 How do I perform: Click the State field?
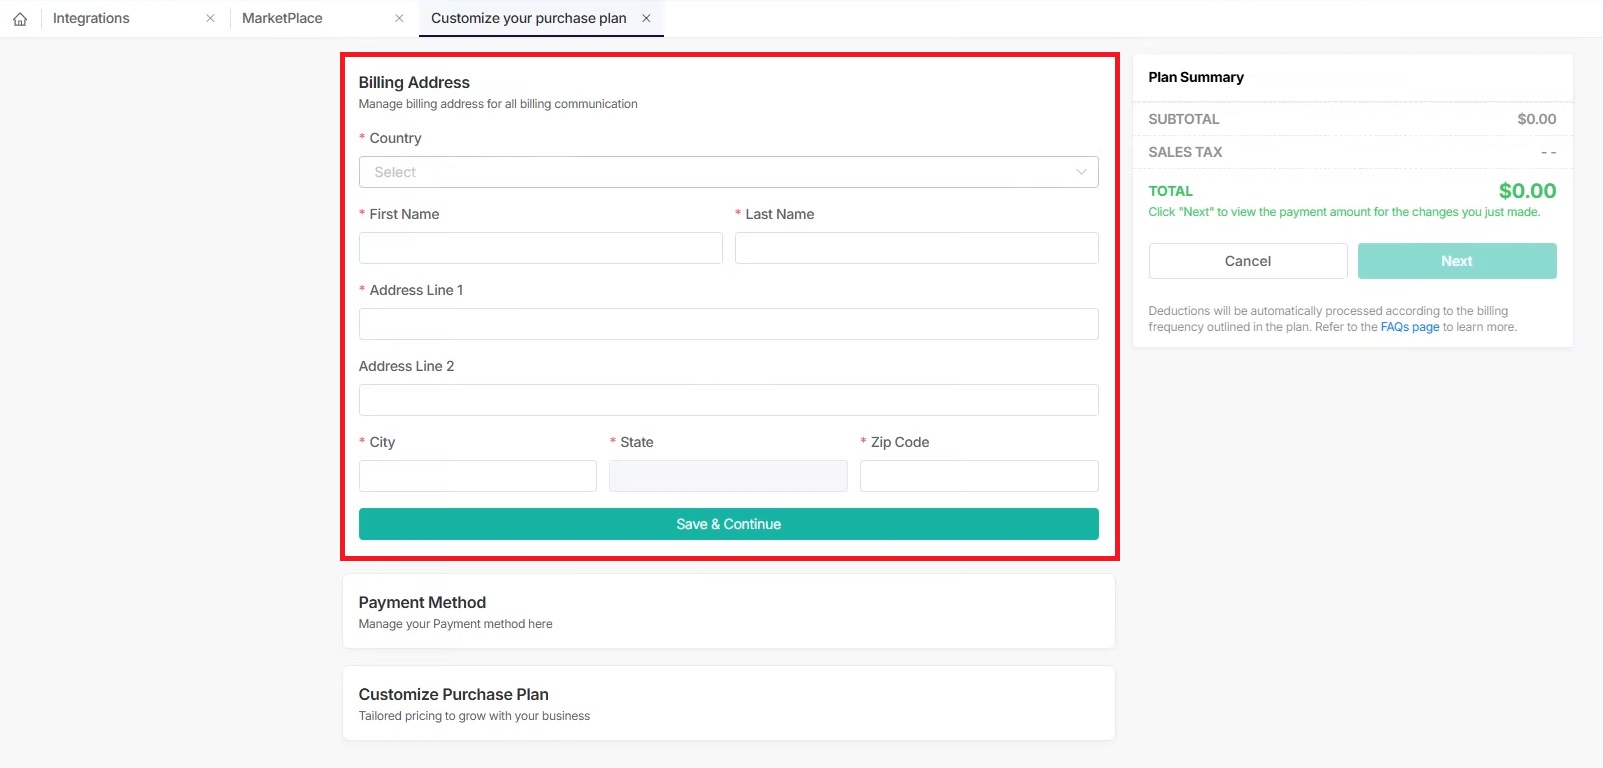click(728, 476)
